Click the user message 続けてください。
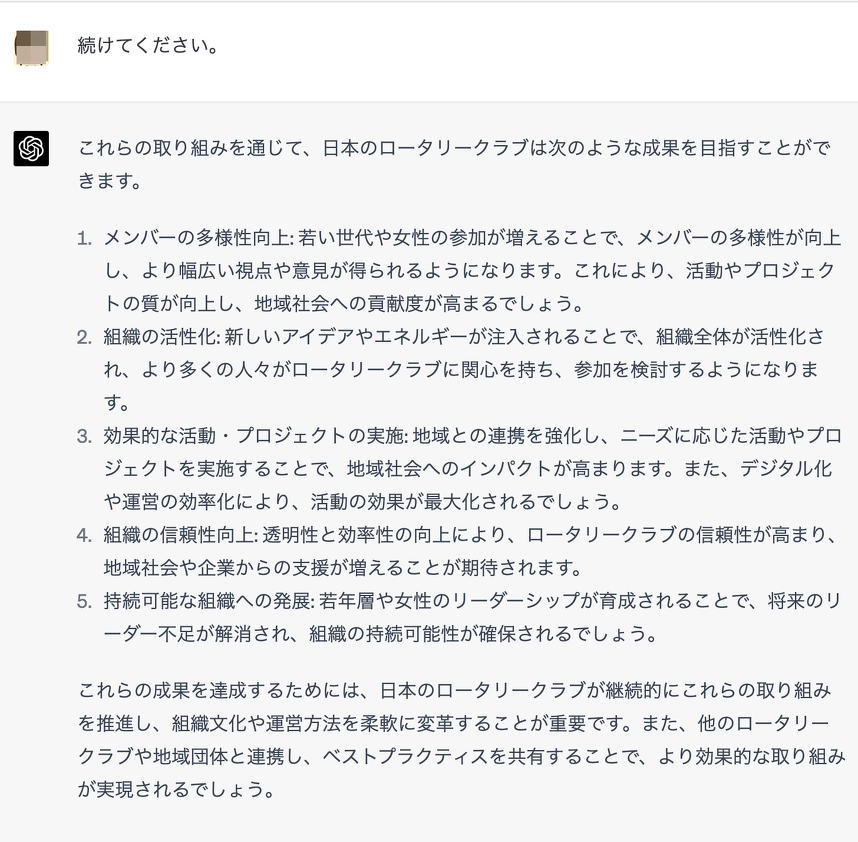858x842 pixels. (148, 46)
